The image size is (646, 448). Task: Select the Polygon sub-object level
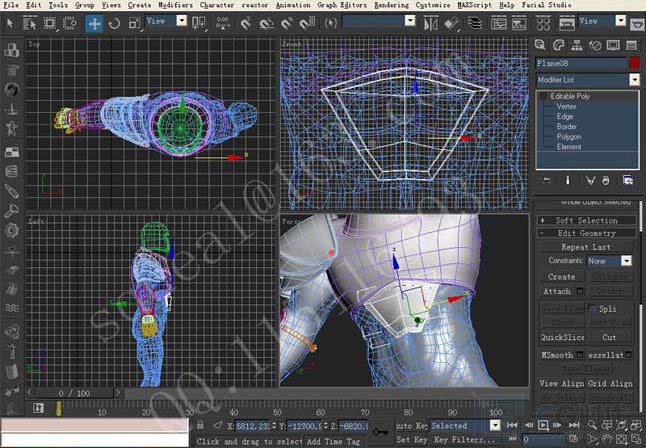pyautogui.click(x=569, y=136)
